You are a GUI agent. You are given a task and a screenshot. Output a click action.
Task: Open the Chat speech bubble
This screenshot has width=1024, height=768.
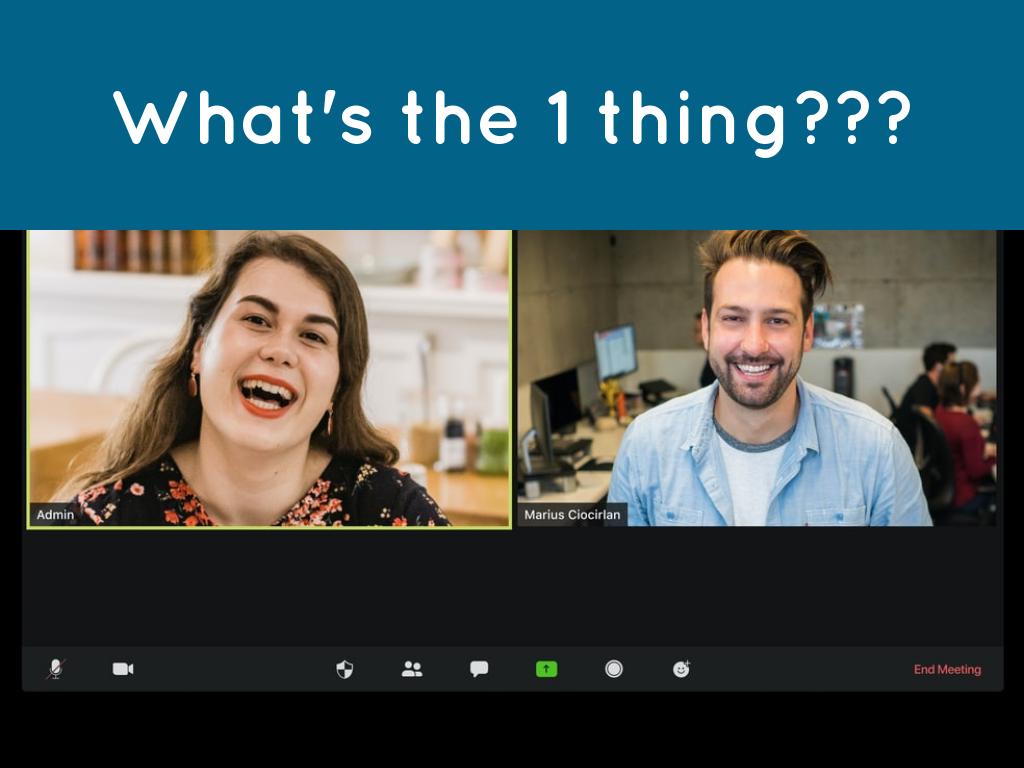(479, 669)
